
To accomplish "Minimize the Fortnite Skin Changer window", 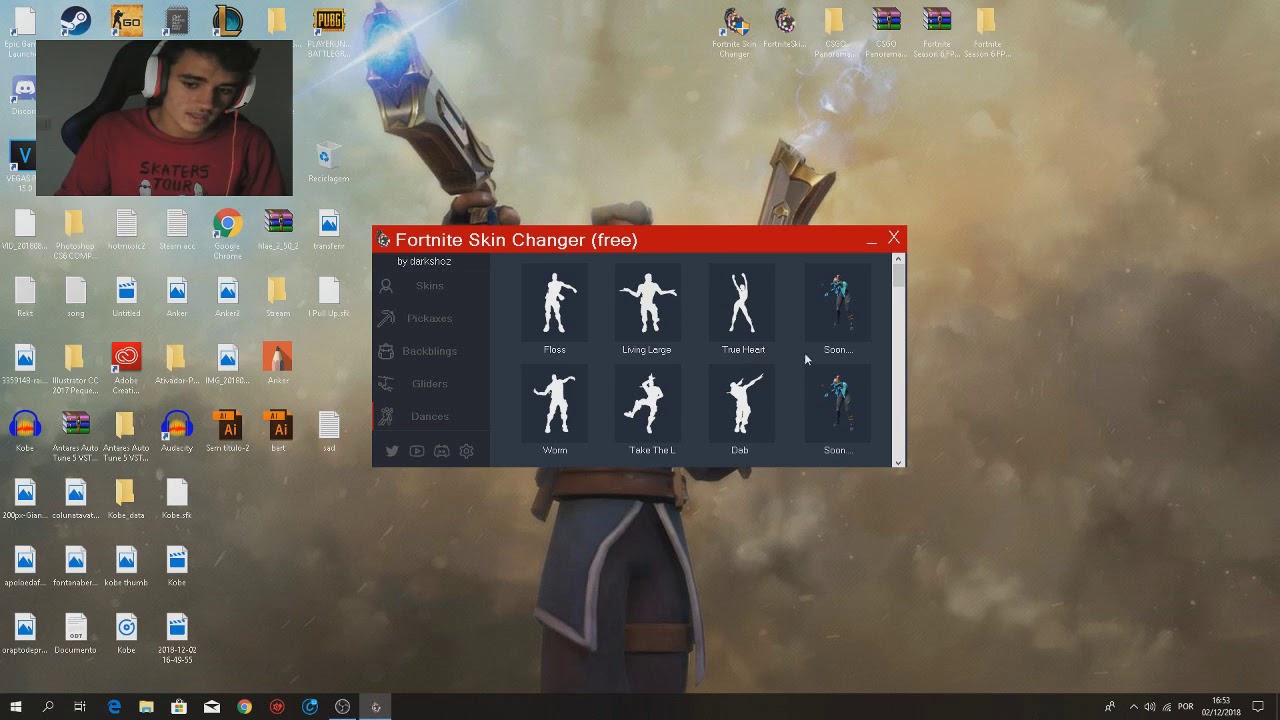I will tap(871, 239).
